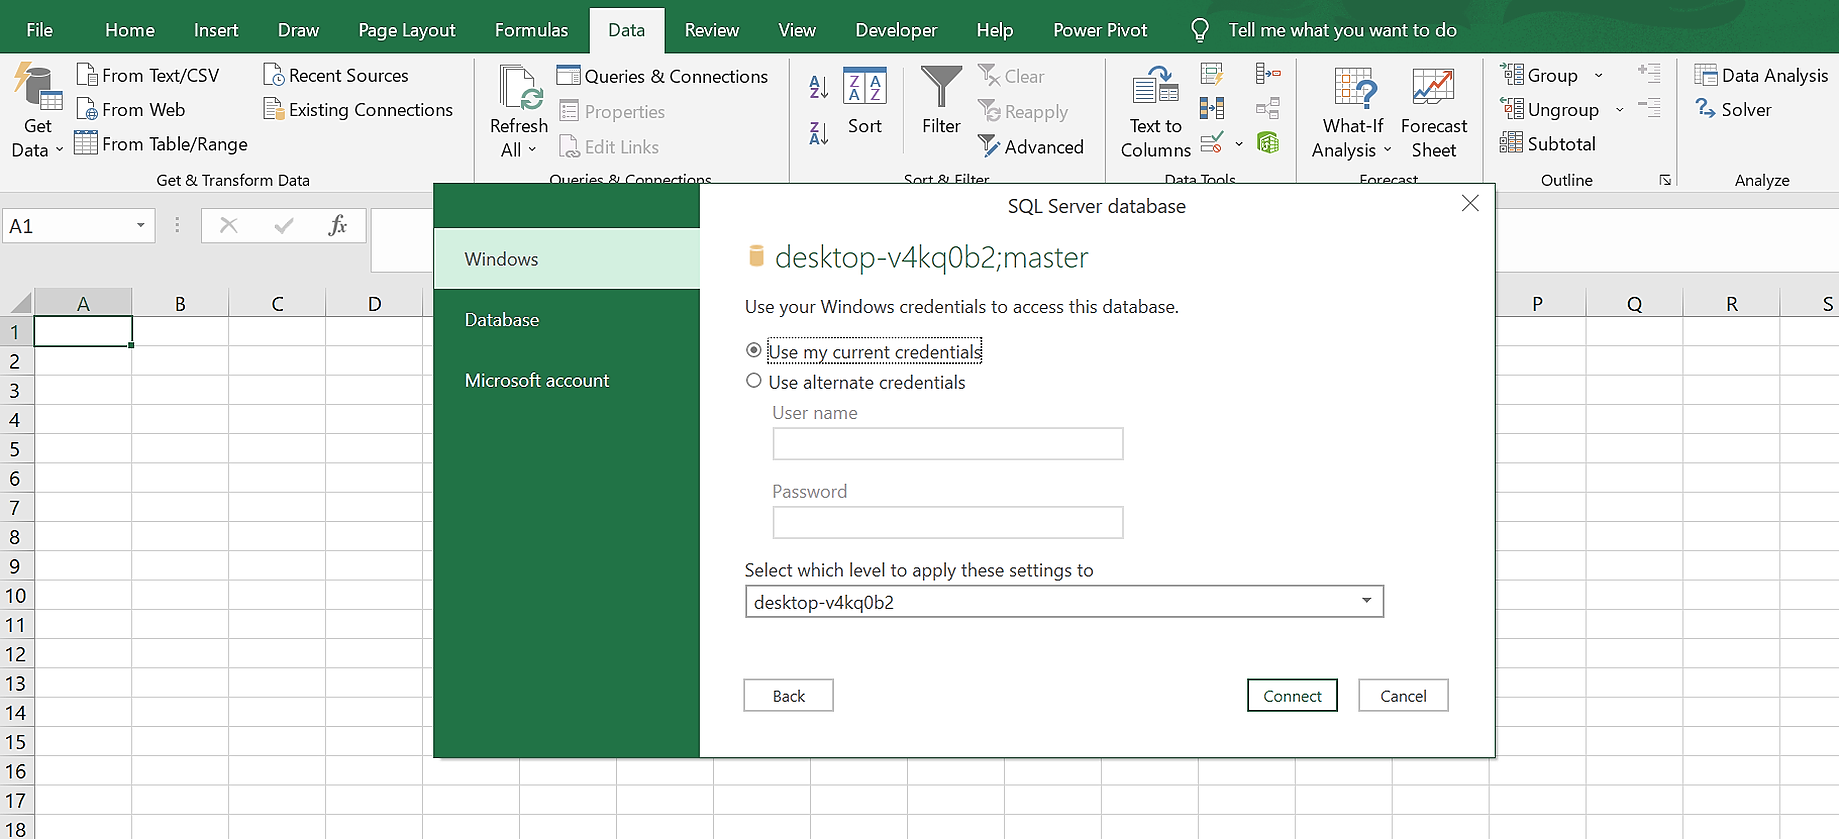
Task: Launch Text to Columns wizard
Action: [x=1156, y=111]
